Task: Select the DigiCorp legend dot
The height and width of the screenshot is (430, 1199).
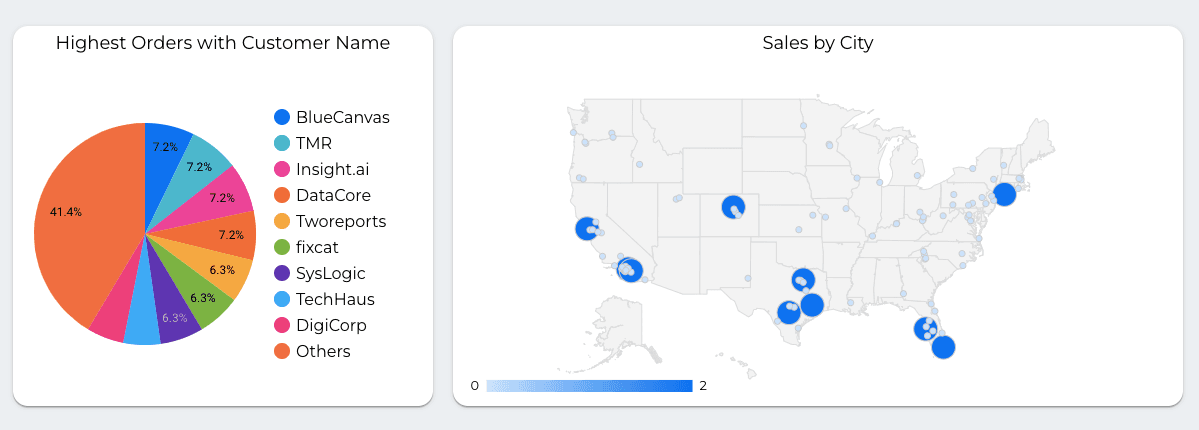Action: [x=282, y=325]
